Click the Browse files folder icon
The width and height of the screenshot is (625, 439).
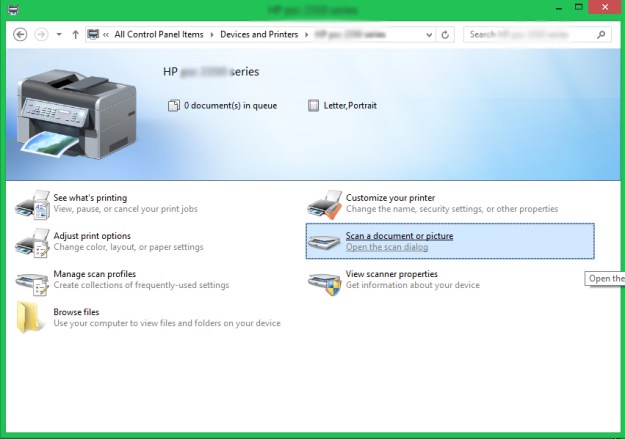tap(30, 318)
